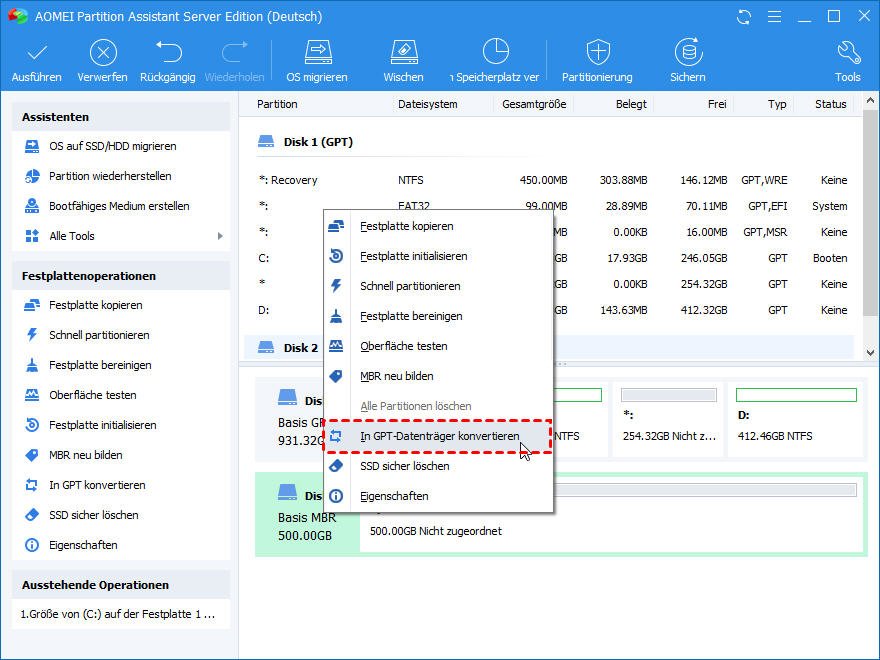Start Partition wiederherstellen wizard
Screen dimensions: 880x660
pos(110,176)
